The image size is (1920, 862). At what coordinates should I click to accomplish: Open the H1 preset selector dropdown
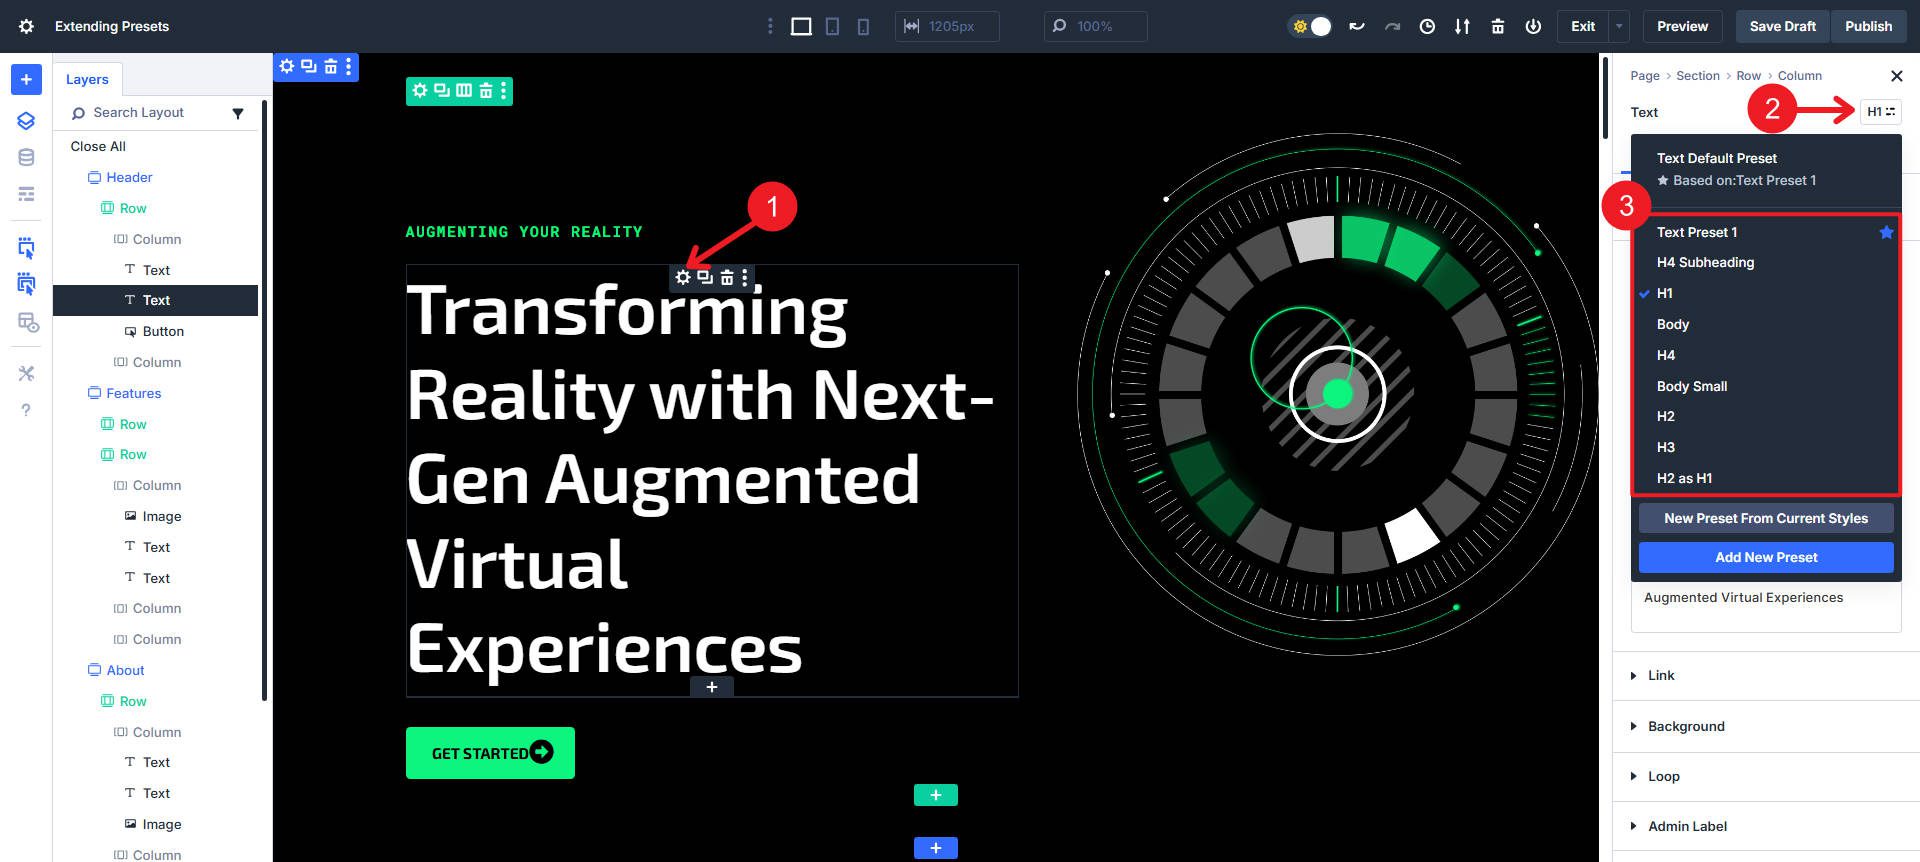(1880, 112)
